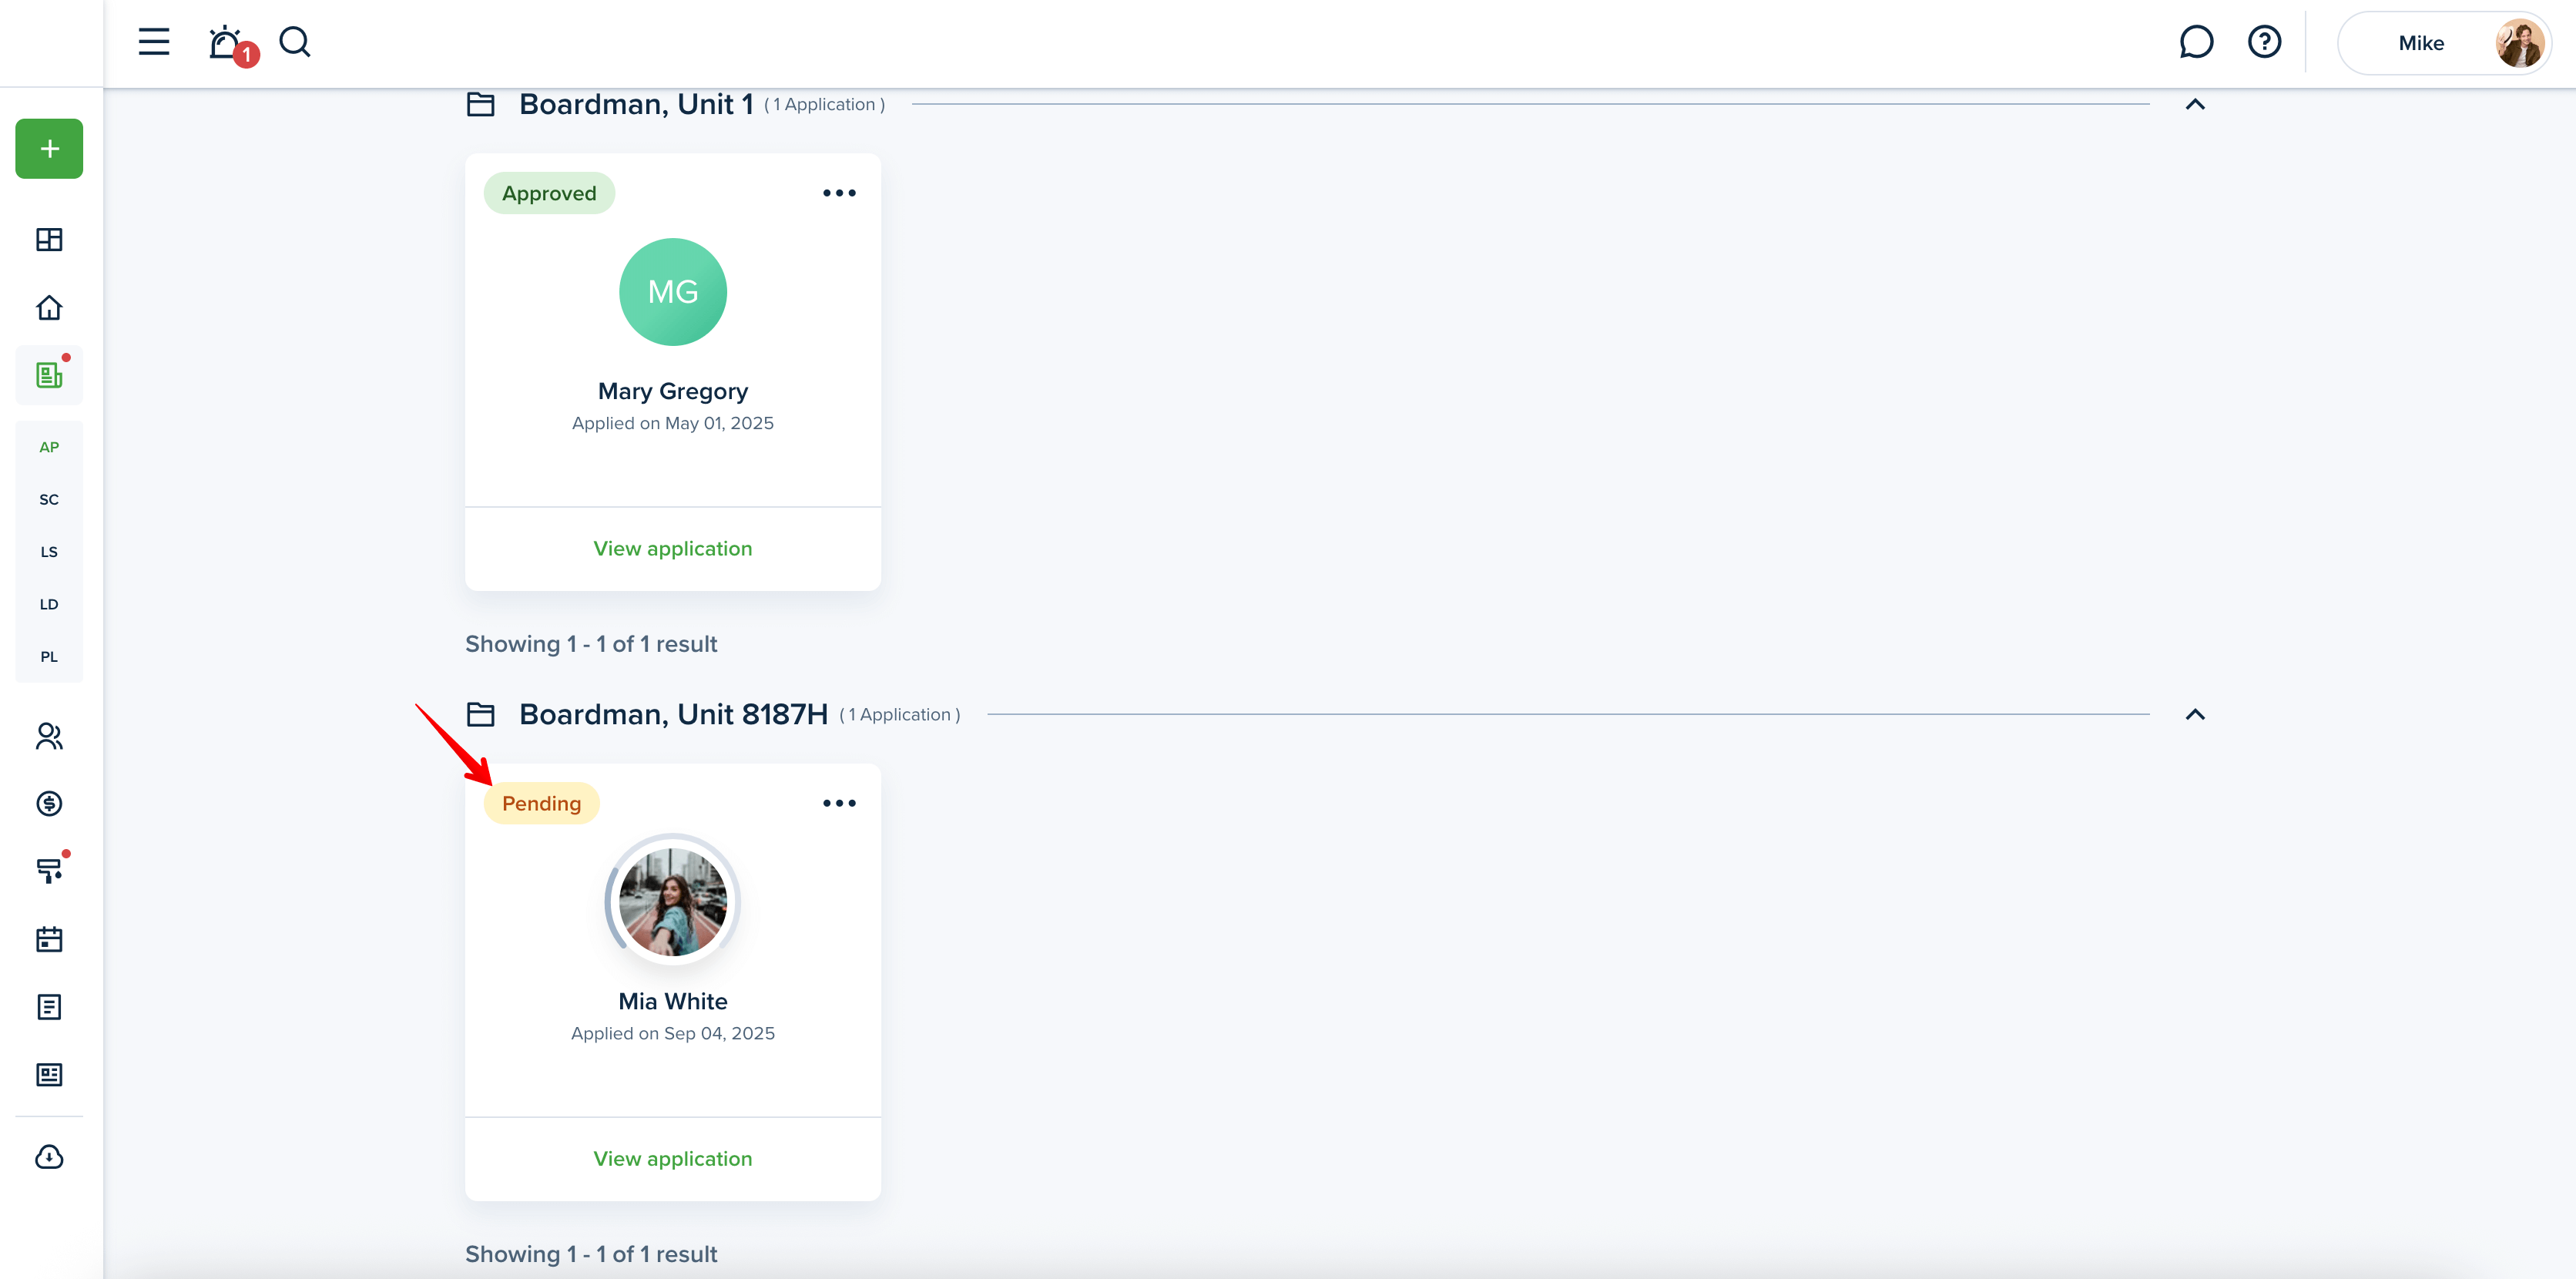Open Mia White card options menu
2576x1279 pixels.
(x=839, y=803)
